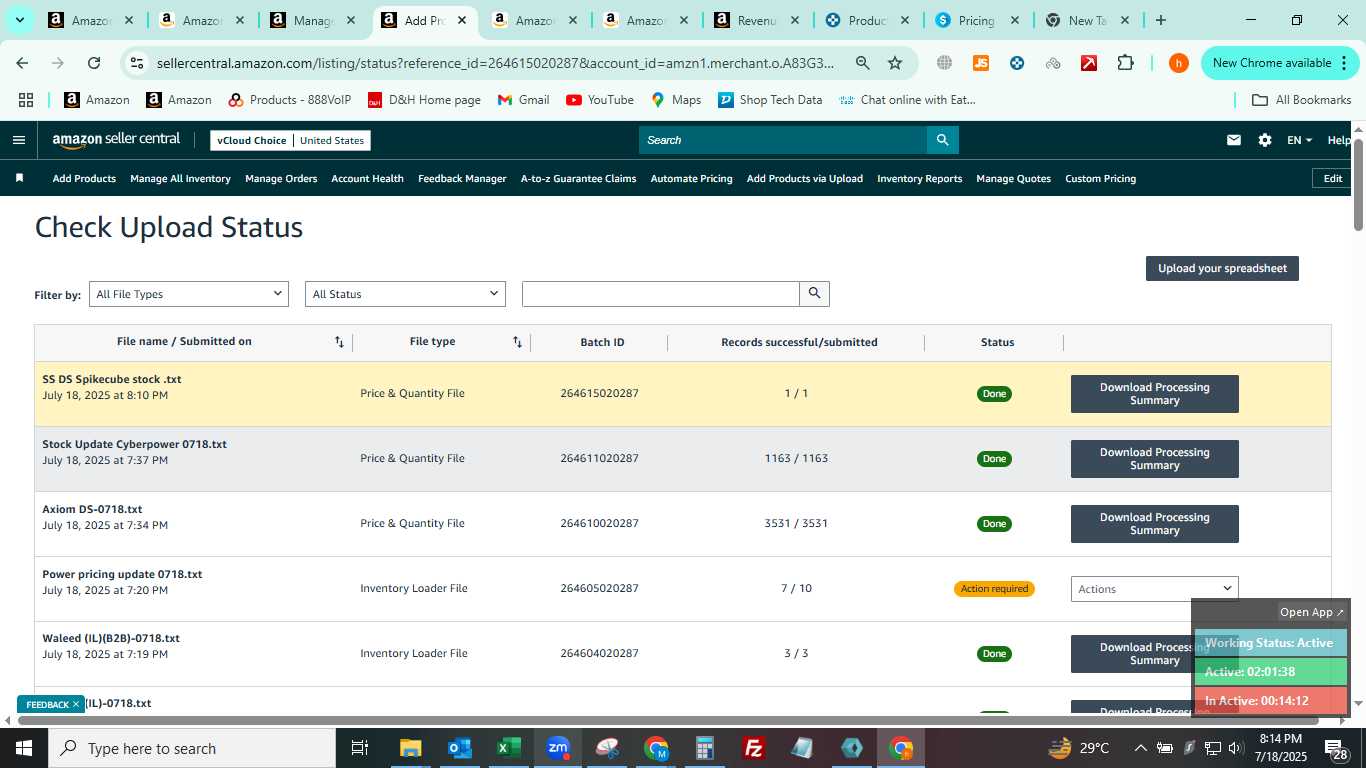Open the D&H Home page bookmark
The width and height of the screenshot is (1366, 768).
pos(424,100)
